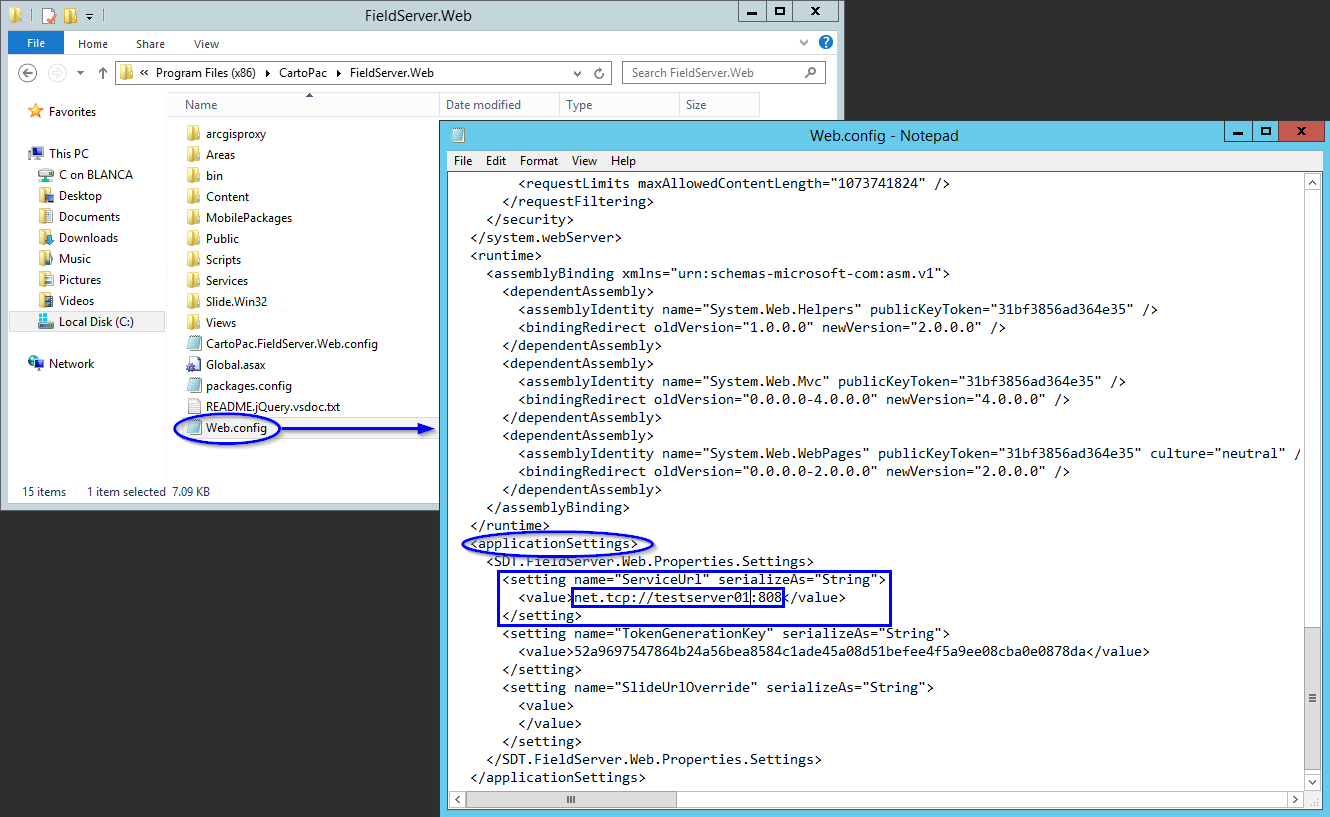The height and width of the screenshot is (817, 1330).
Task: Click the Back navigation arrow in Explorer
Action: [x=28, y=73]
